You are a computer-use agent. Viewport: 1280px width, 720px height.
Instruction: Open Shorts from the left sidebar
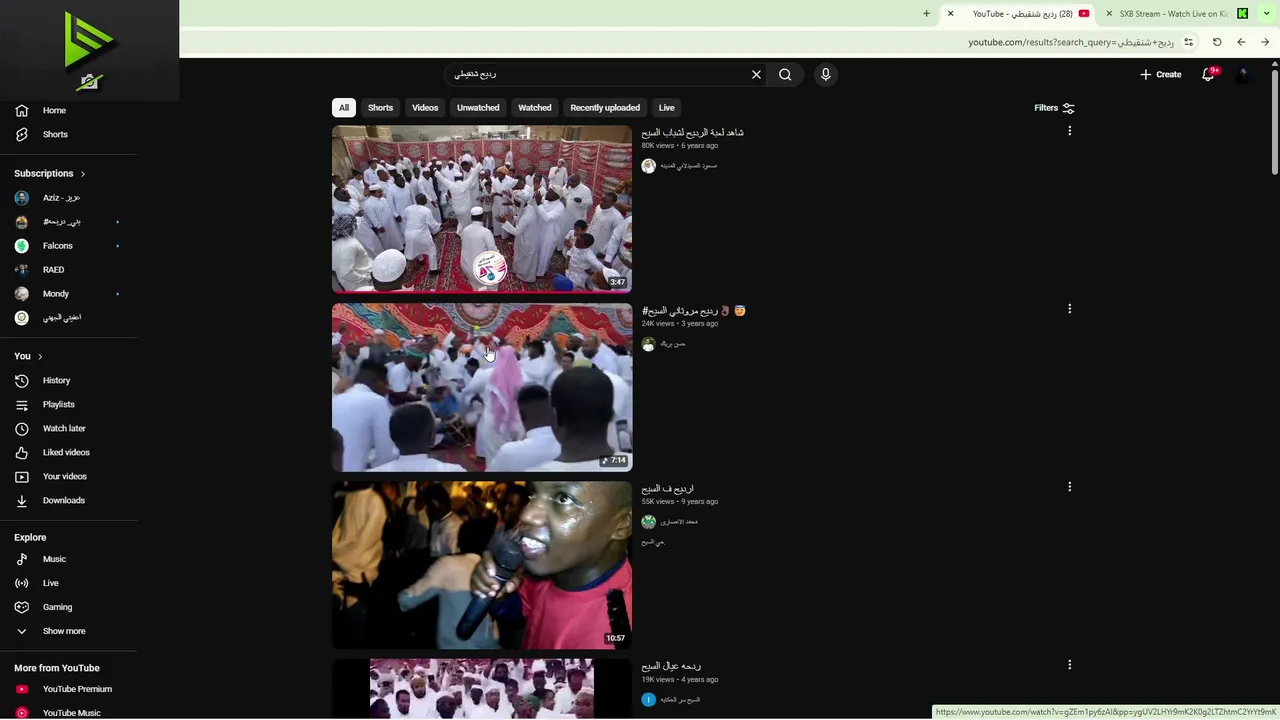click(x=55, y=134)
